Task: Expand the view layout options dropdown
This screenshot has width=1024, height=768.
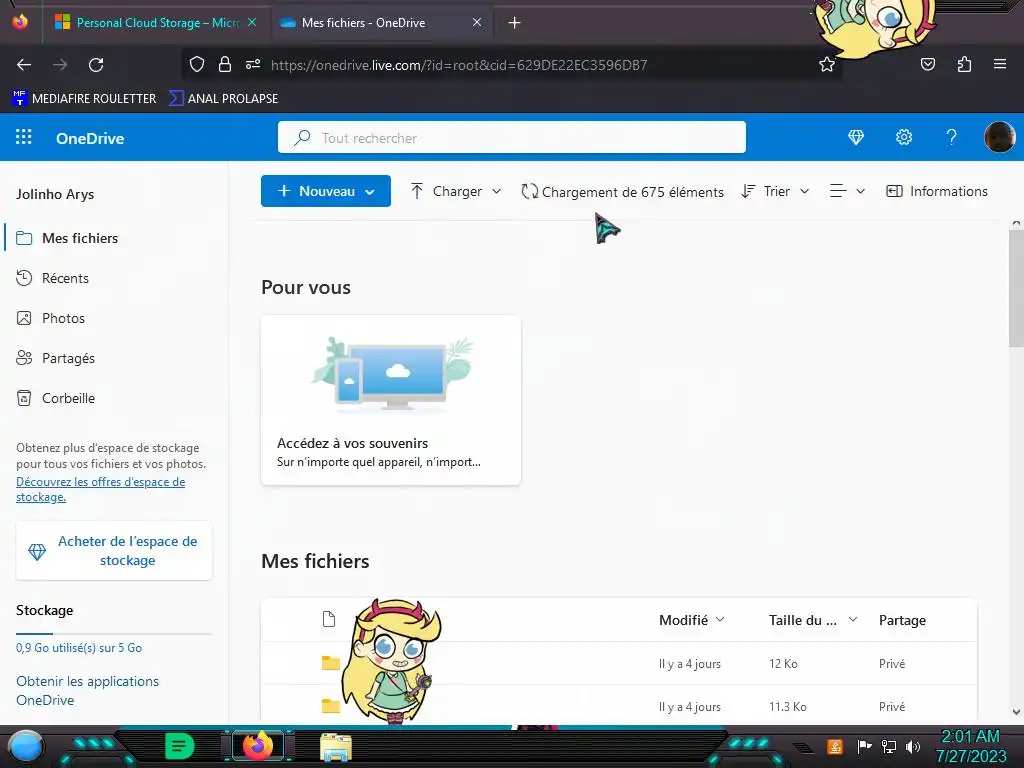Action: click(847, 191)
